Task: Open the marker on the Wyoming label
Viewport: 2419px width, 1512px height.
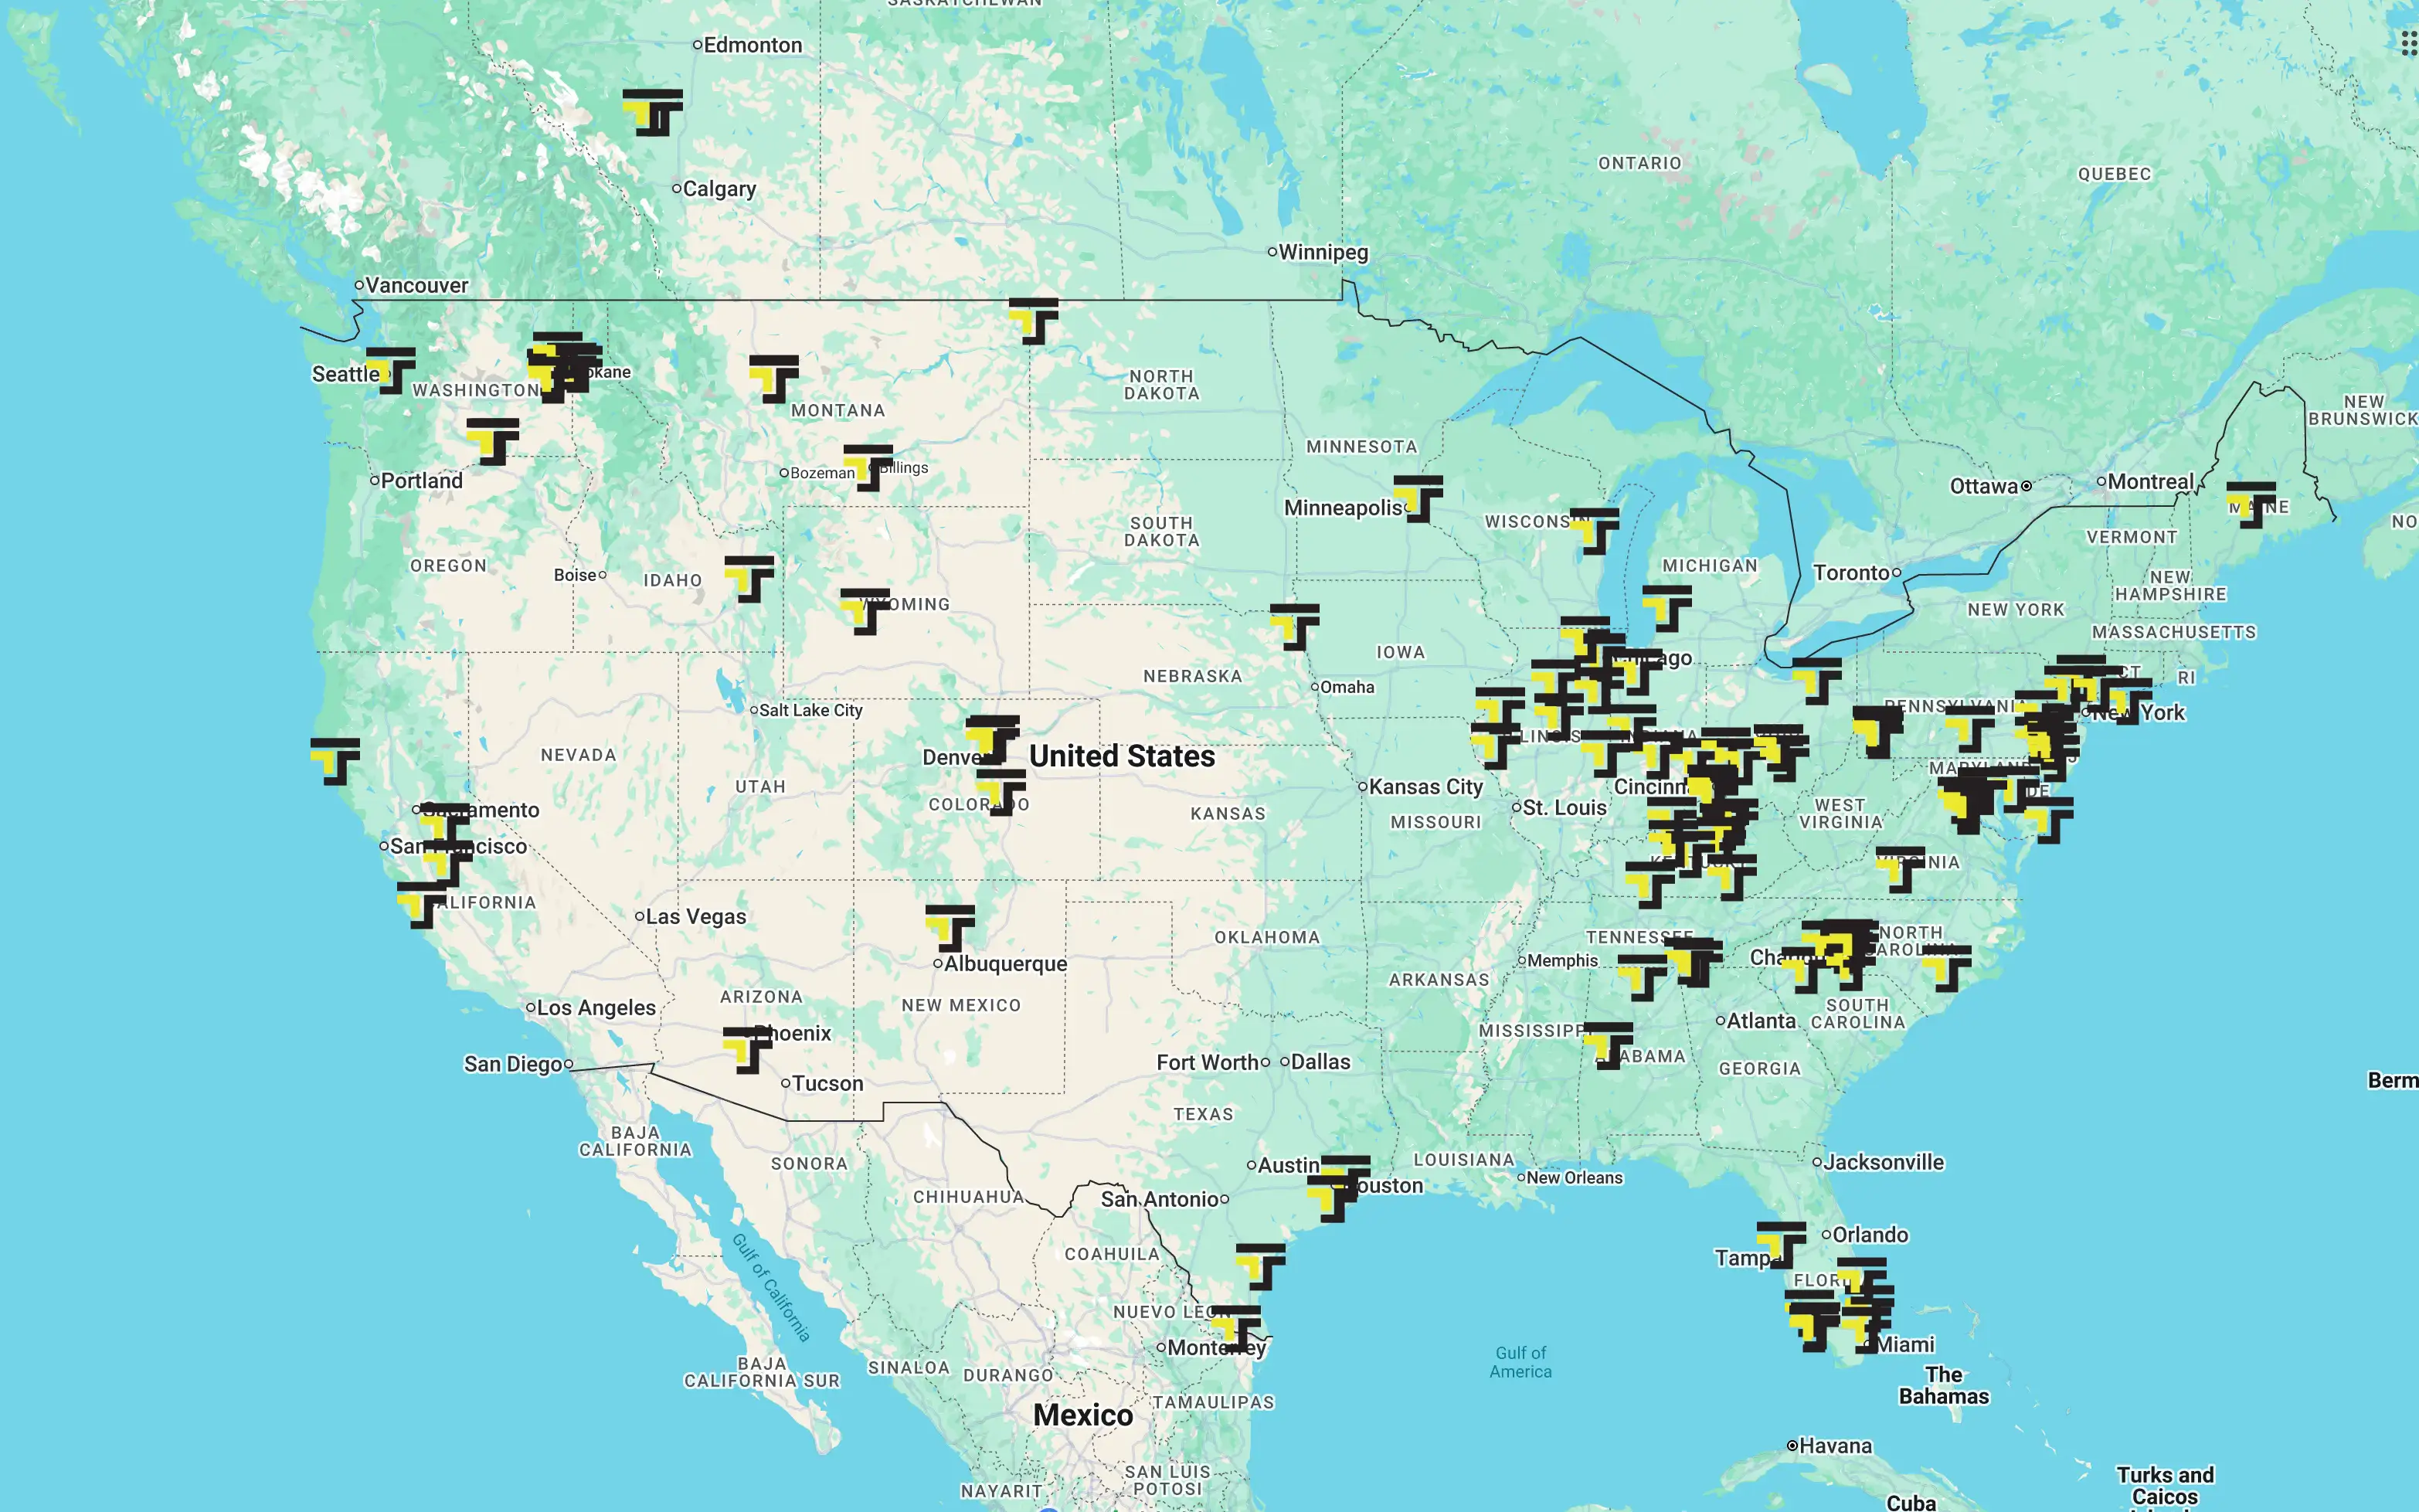Action: pos(865,611)
